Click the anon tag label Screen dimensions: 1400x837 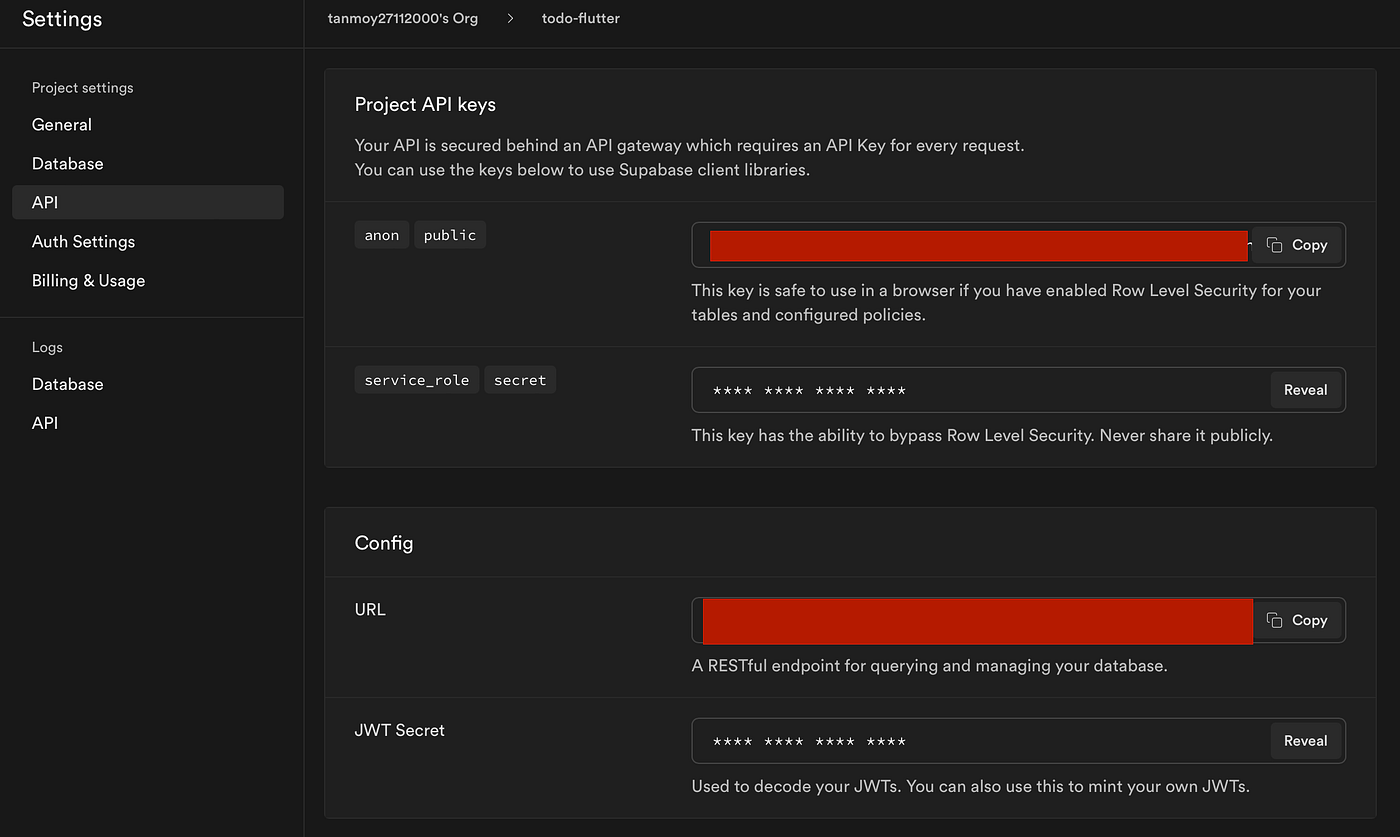[x=382, y=235]
